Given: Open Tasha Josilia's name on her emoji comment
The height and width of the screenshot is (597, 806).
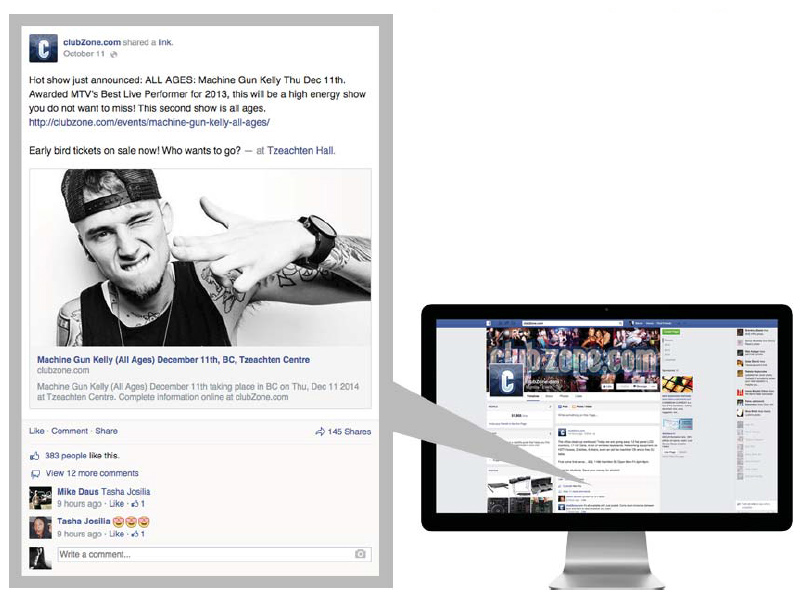Looking at the screenshot, I should click(84, 521).
